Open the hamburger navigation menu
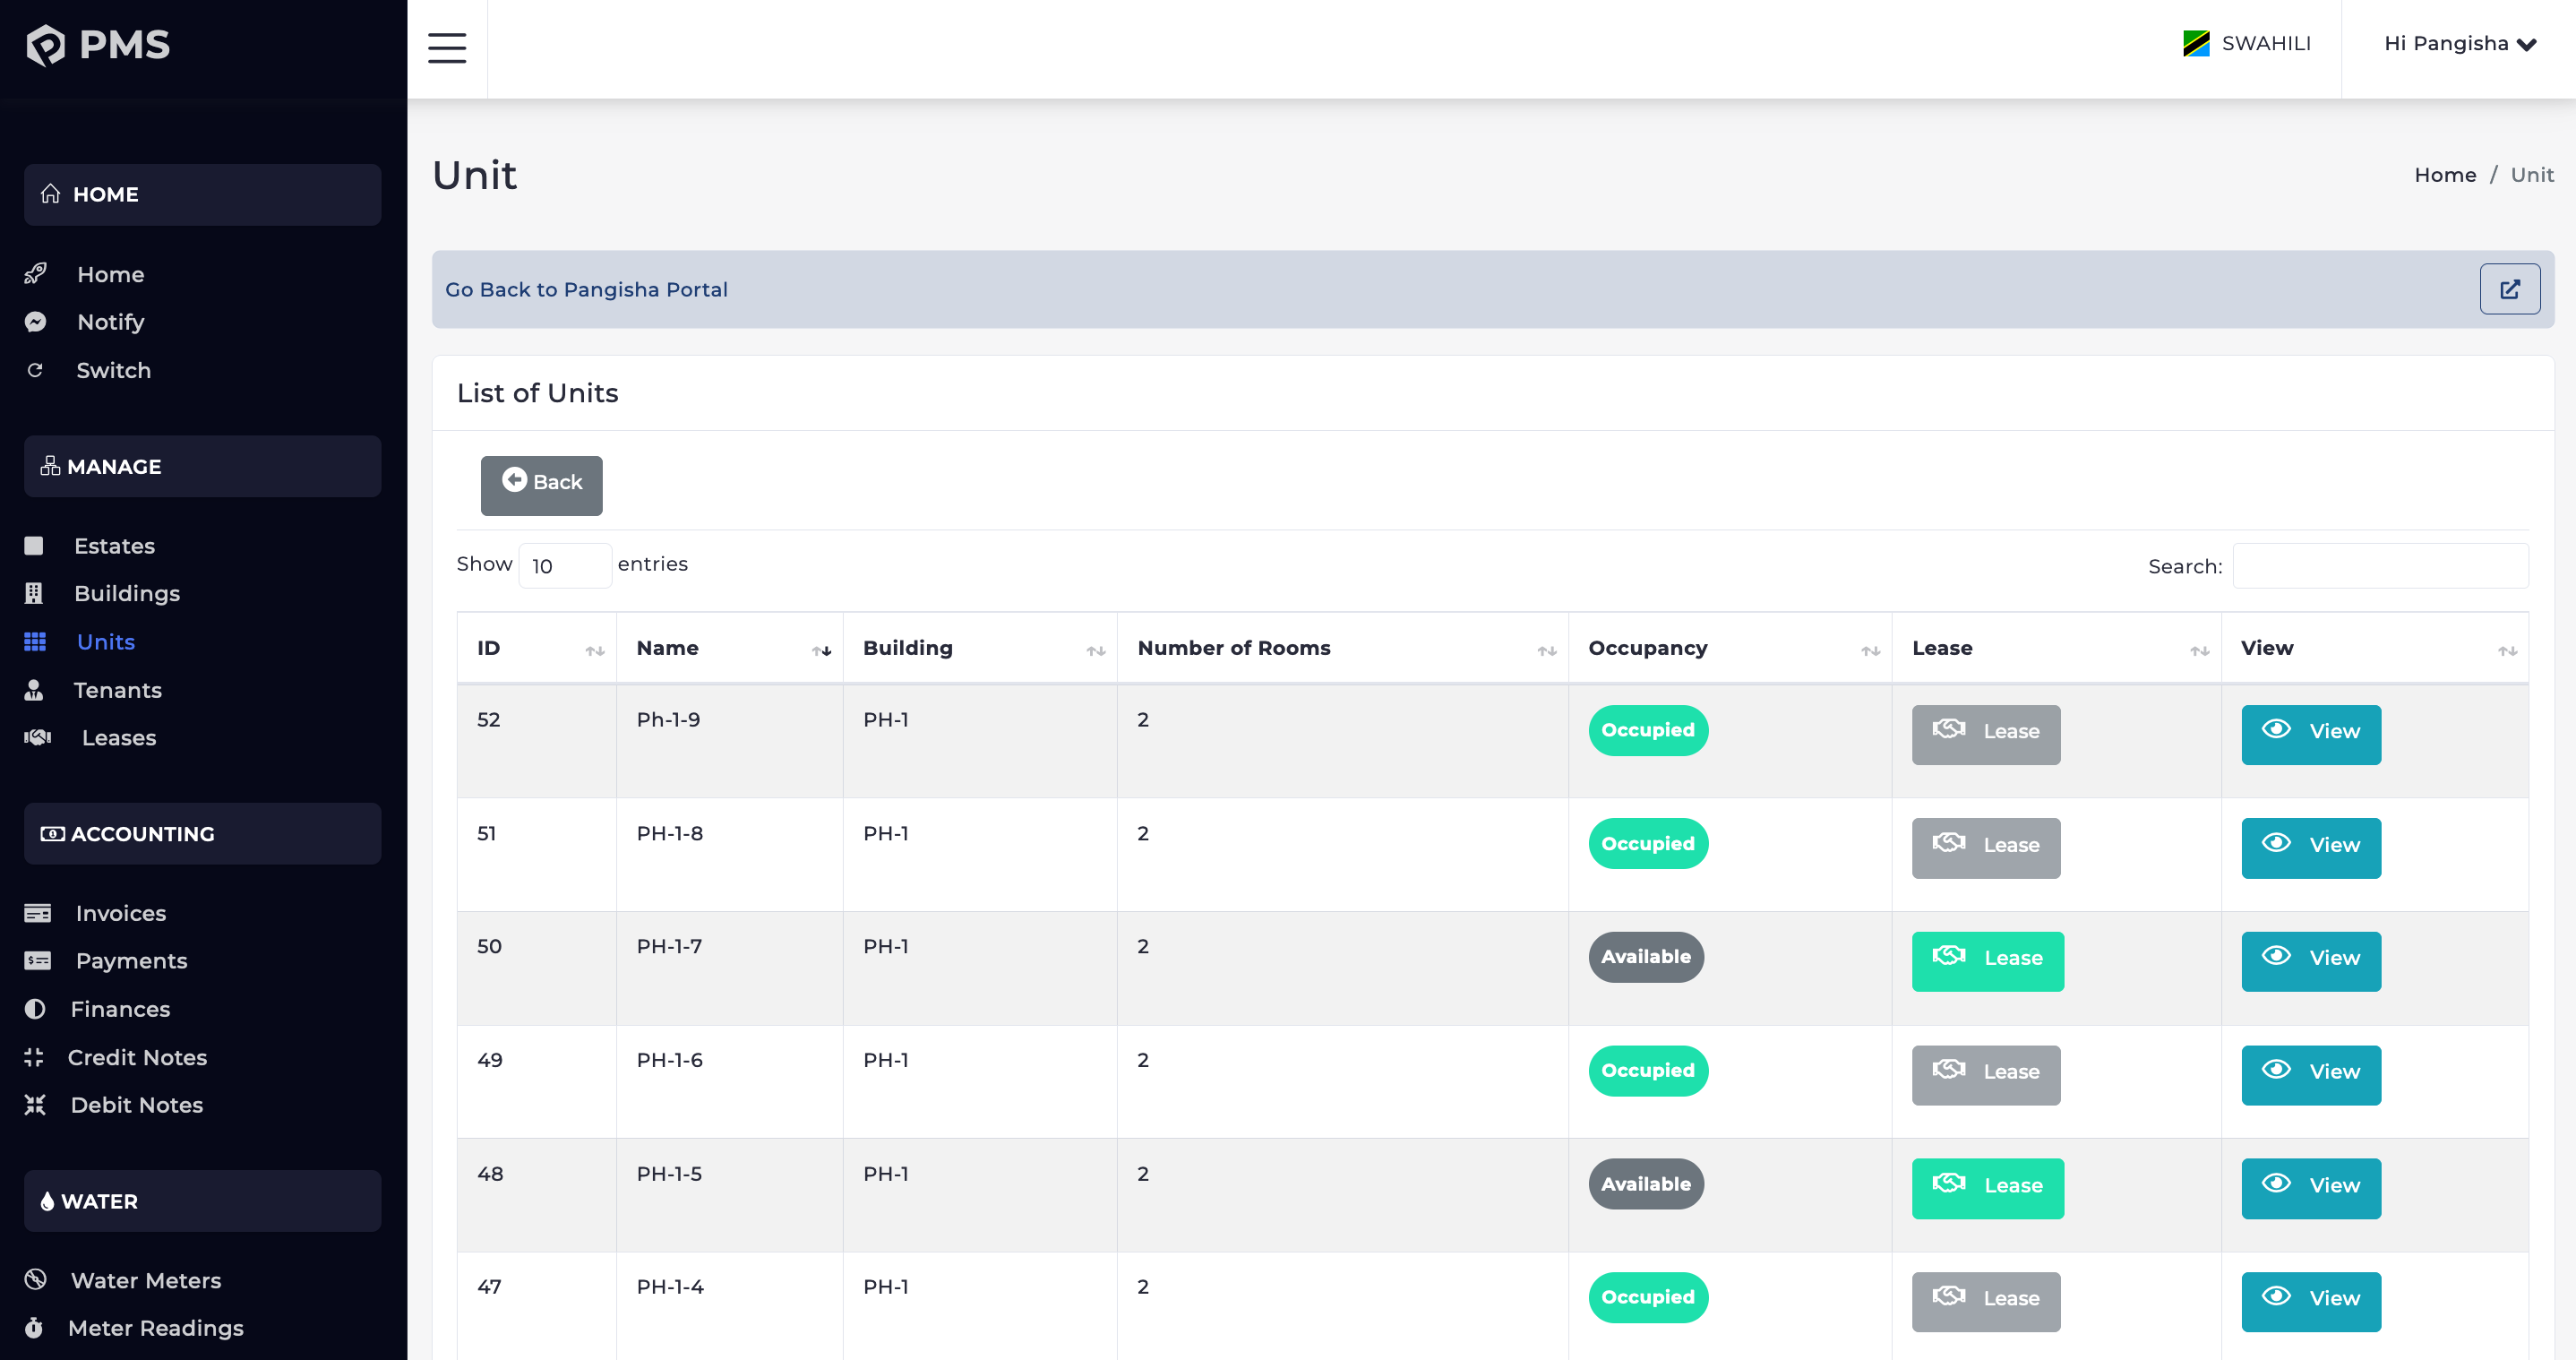The height and width of the screenshot is (1360, 2576). pos(446,47)
